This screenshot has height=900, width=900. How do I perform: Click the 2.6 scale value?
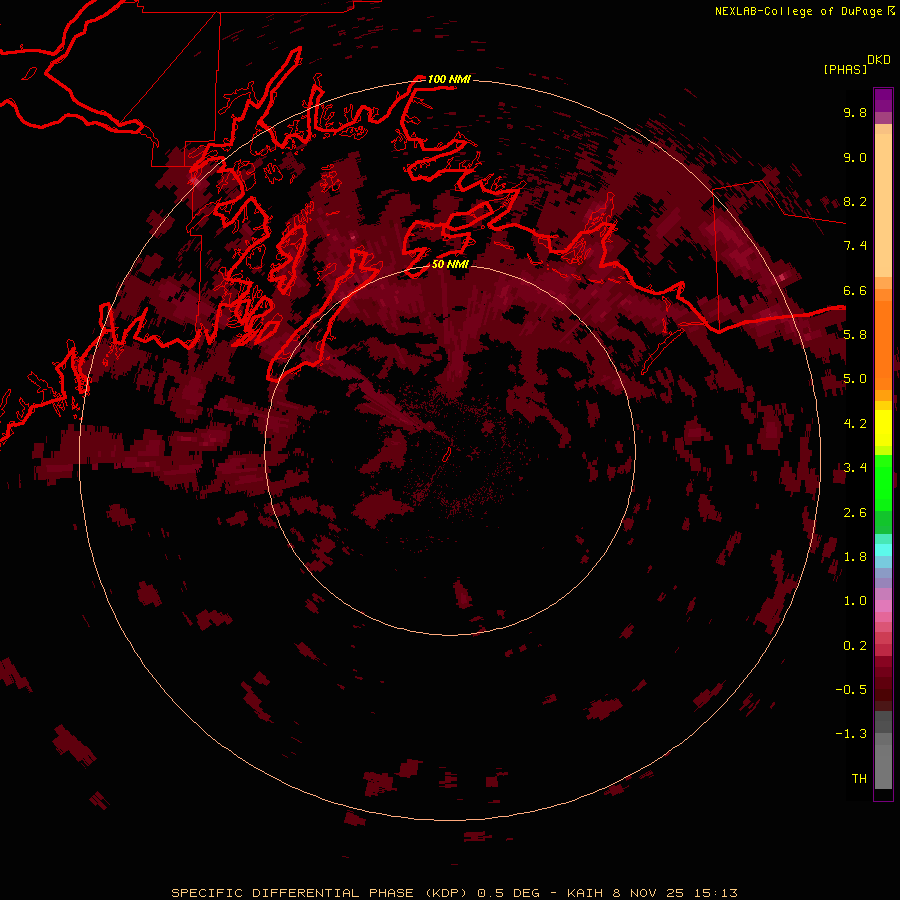pyautogui.click(x=855, y=513)
